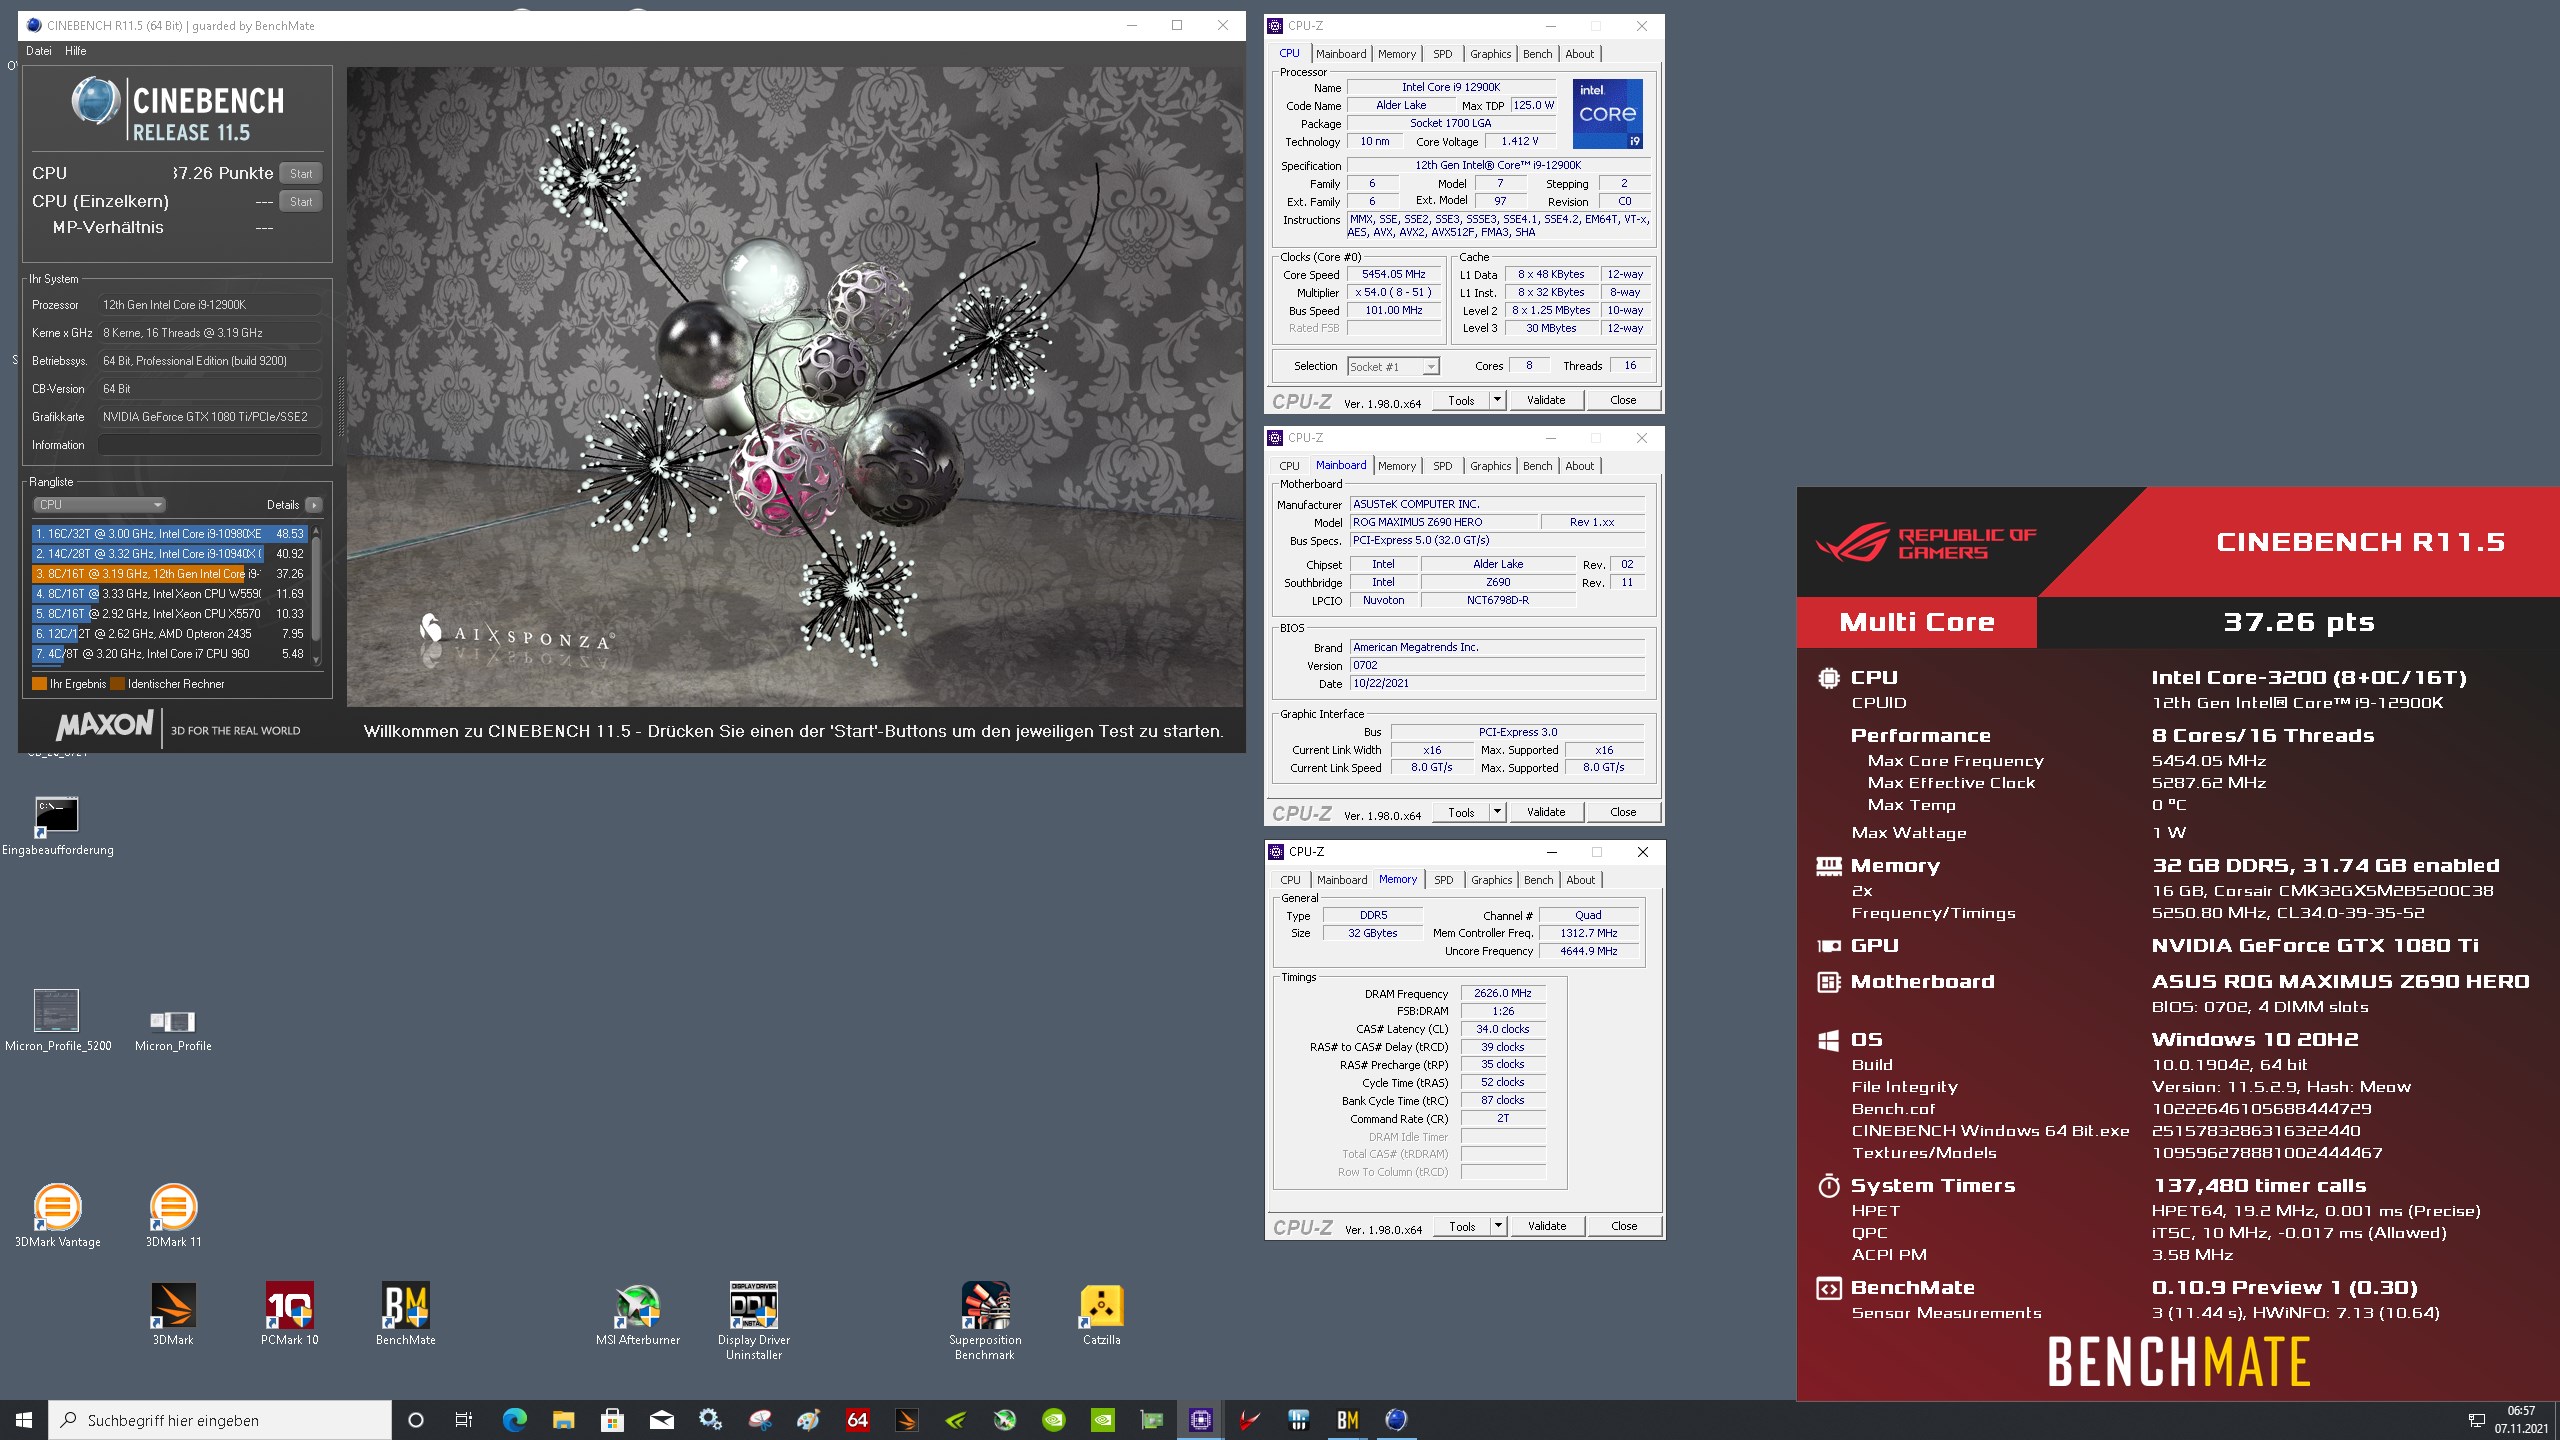Viewport: 2560px width, 1440px height.
Task: Switch to the CPU-Z taskbar button
Action: coord(1200,1420)
